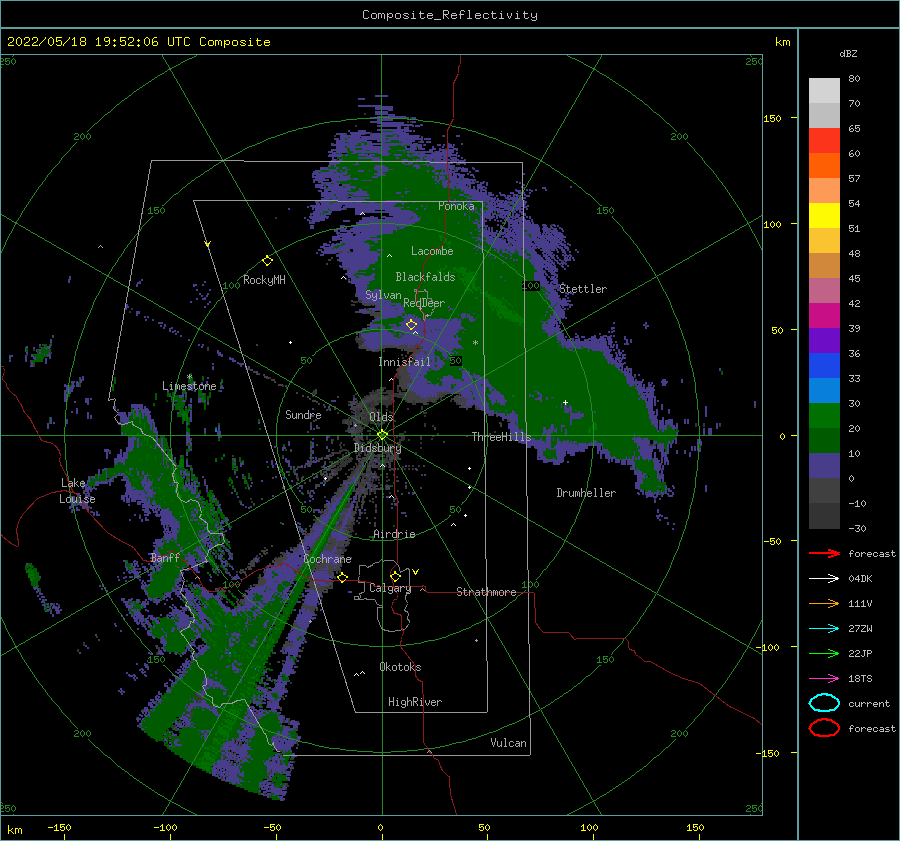Click the Drumheller label
Image resolution: width=900 pixels, height=841 pixels.
(586, 493)
